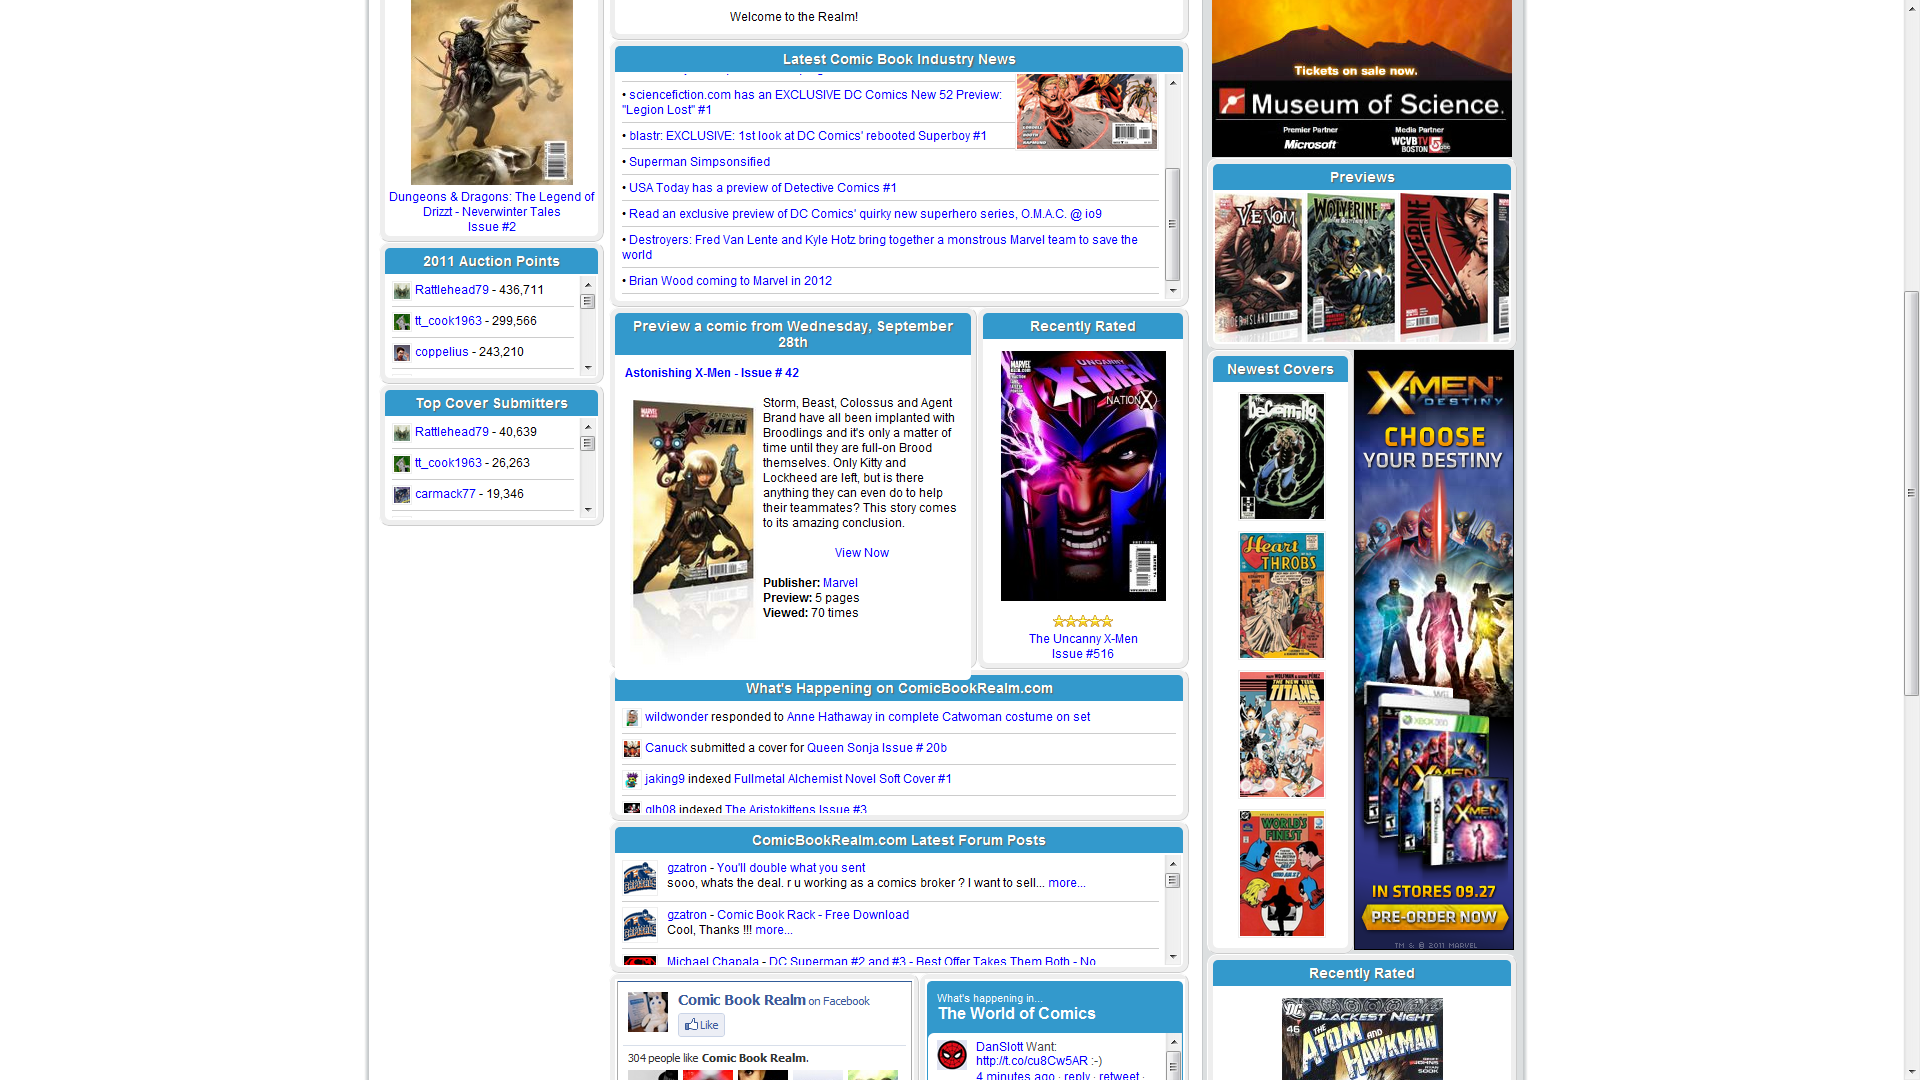Image resolution: width=1920 pixels, height=1080 pixels.
Task: Click the down arrow on forum posts scrollbar
Action: point(1172,956)
